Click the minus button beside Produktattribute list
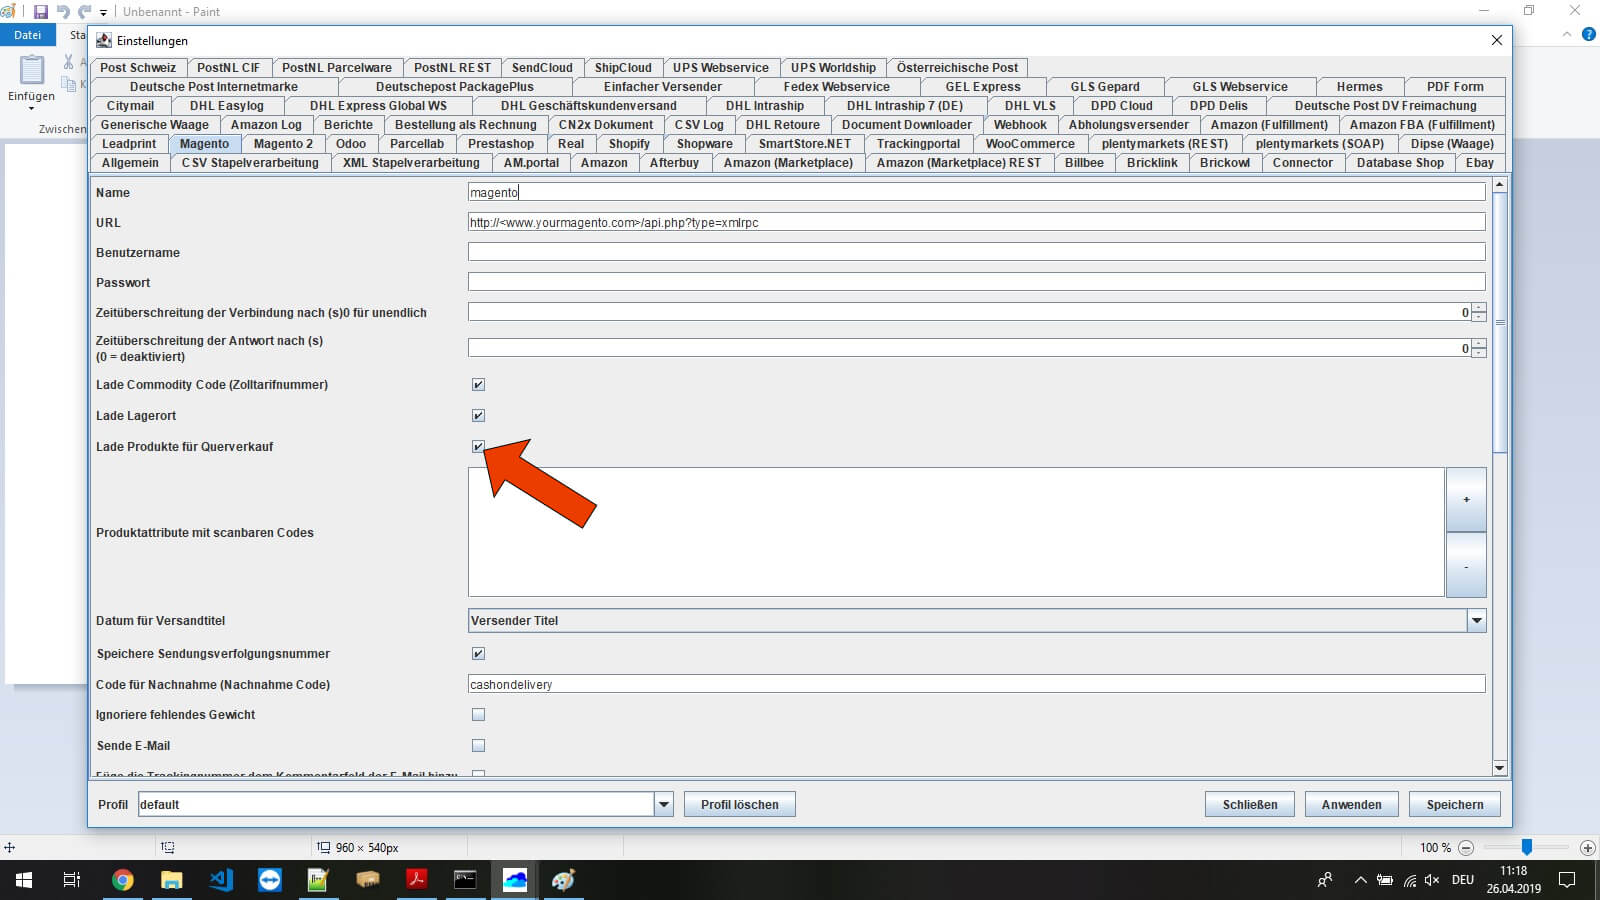The height and width of the screenshot is (900, 1600). [x=1466, y=566]
